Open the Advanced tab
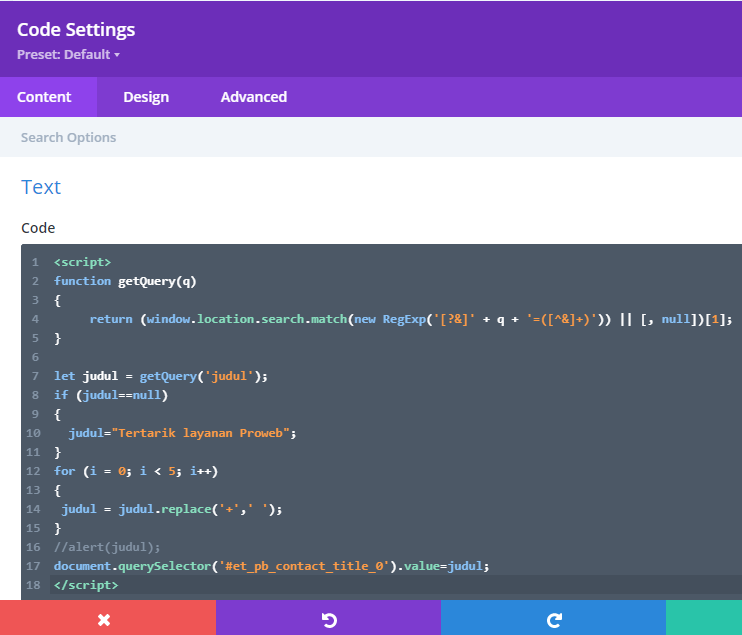The width and height of the screenshot is (742, 635). 254,97
